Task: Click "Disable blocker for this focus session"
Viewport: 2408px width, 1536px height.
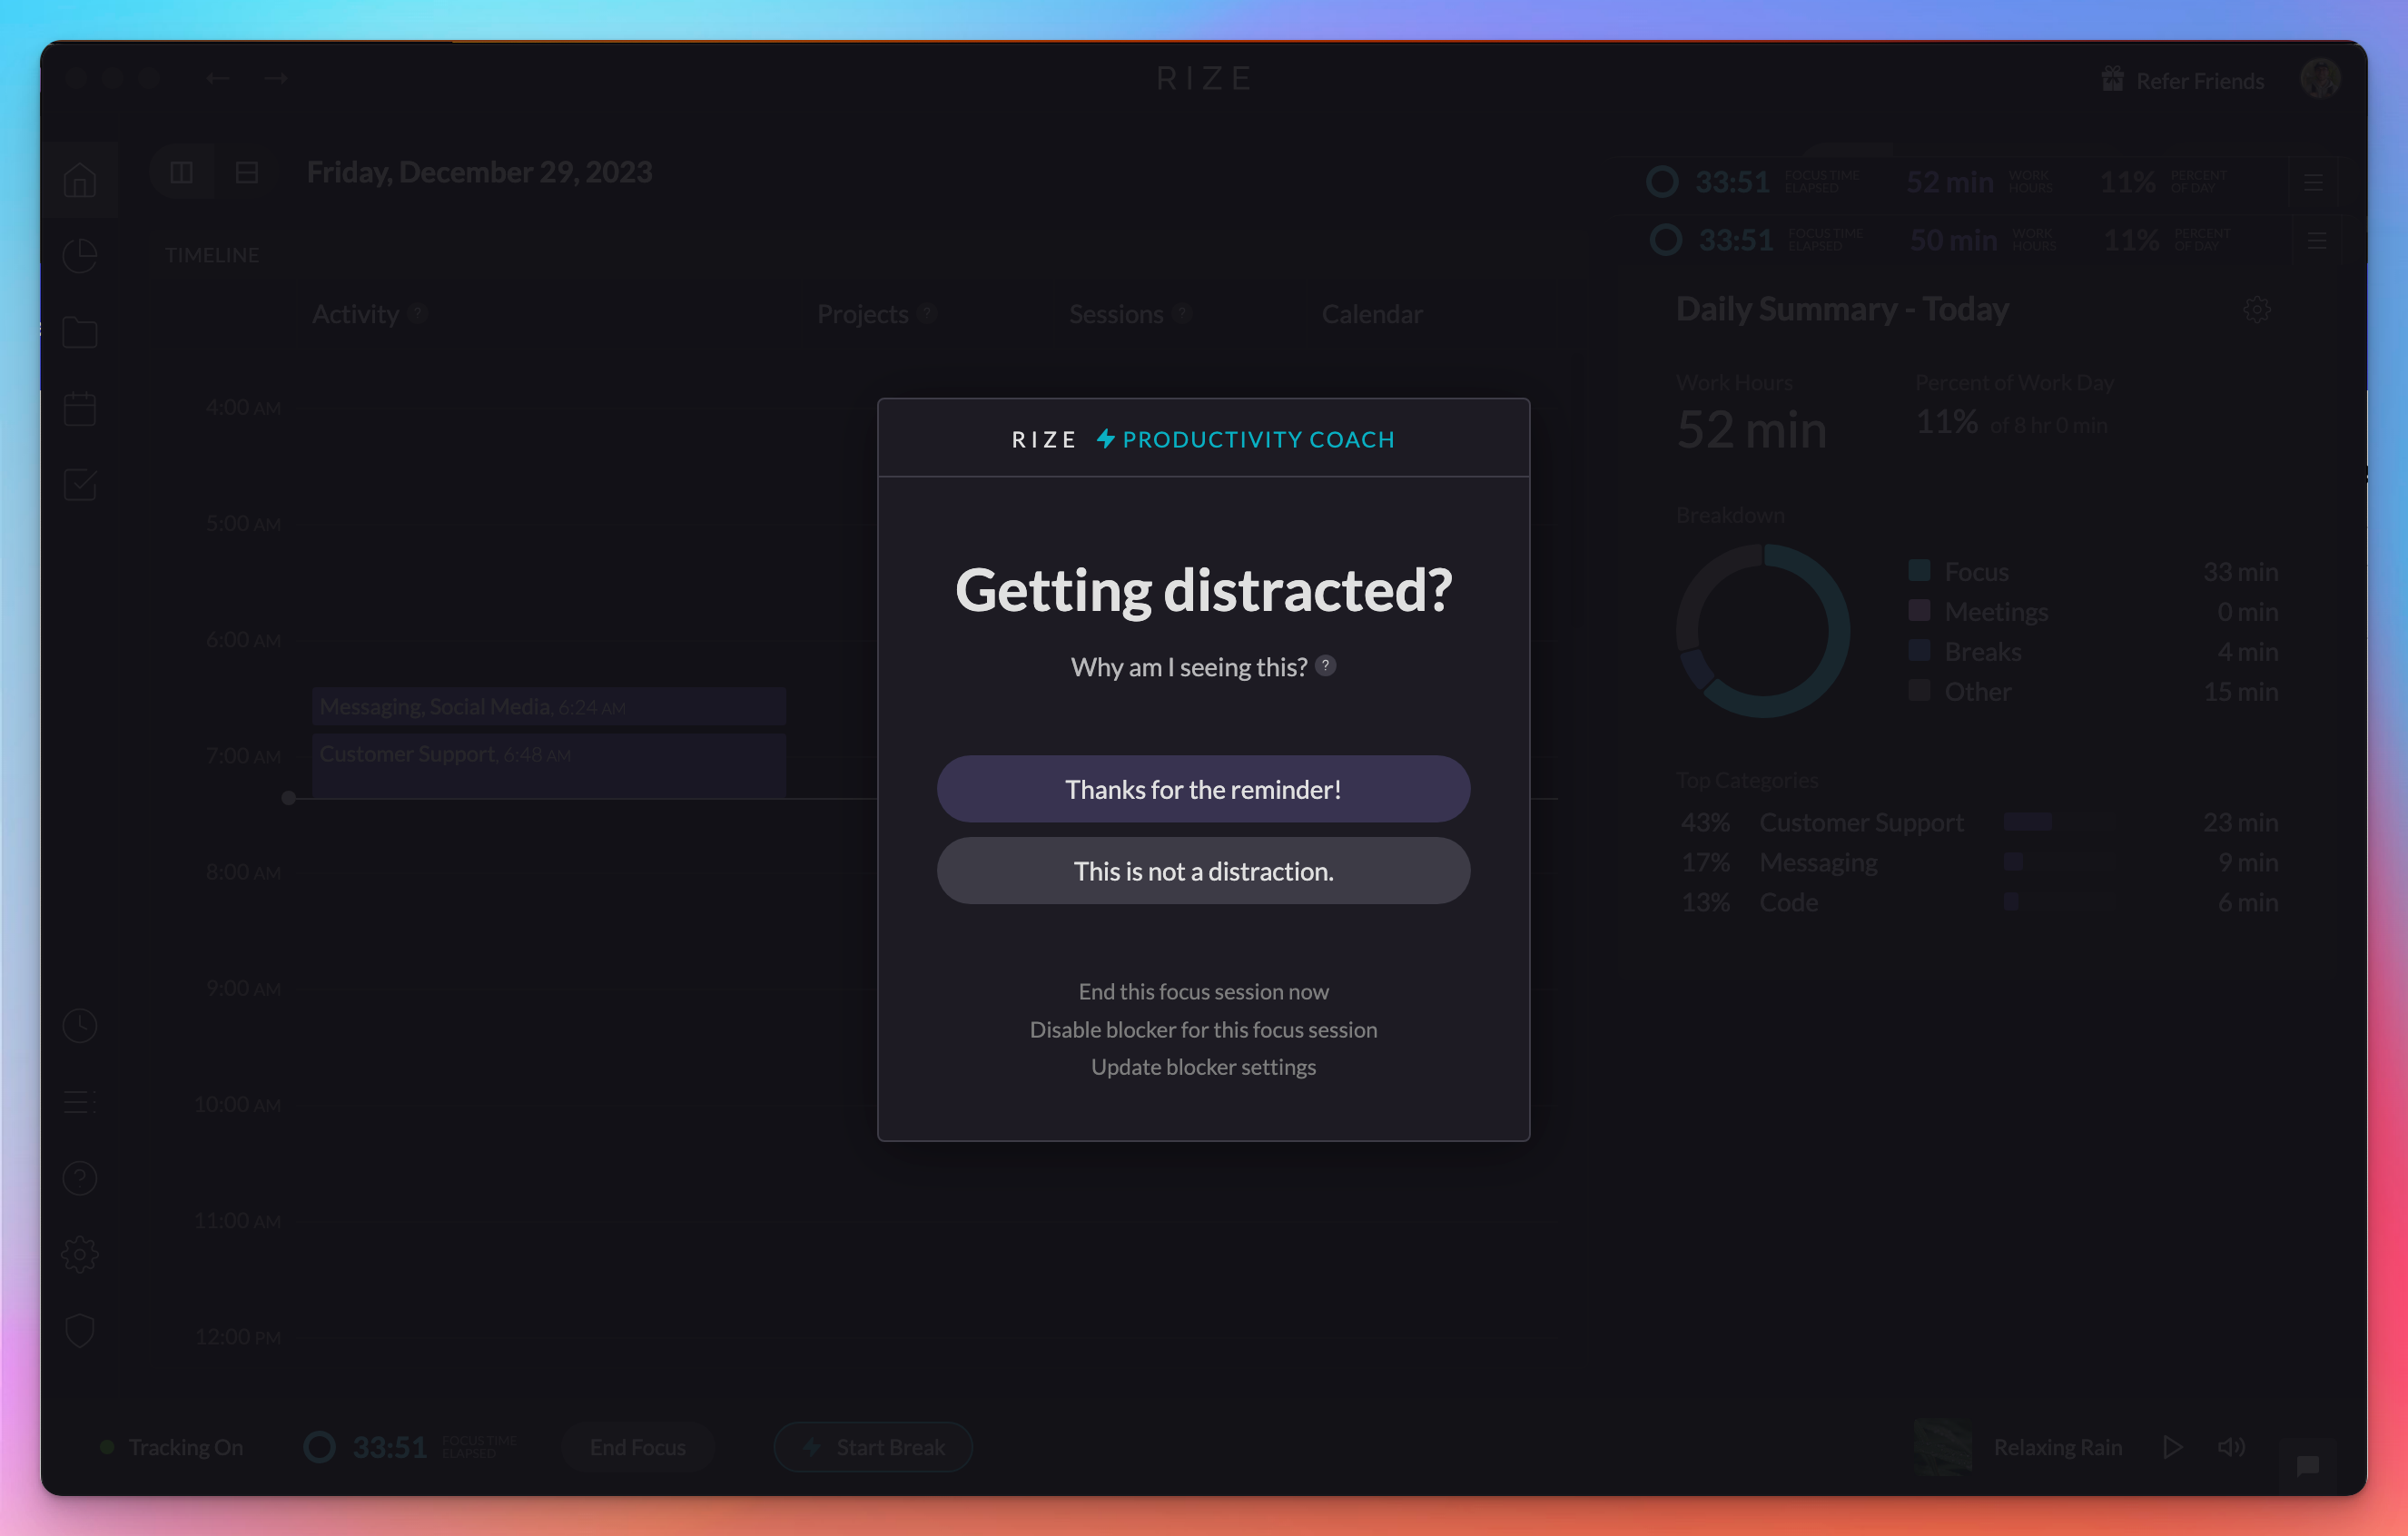Action: coord(1203,1029)
